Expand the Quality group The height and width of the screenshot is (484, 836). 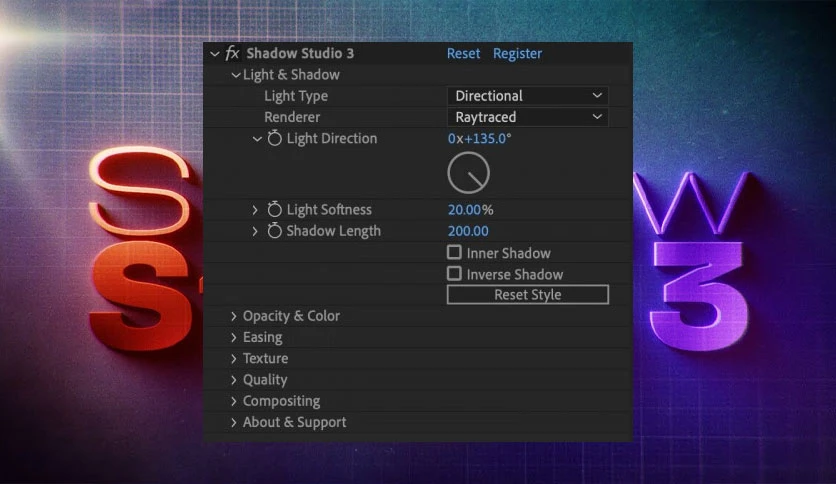pyautogui.click(x=234, y=380)
